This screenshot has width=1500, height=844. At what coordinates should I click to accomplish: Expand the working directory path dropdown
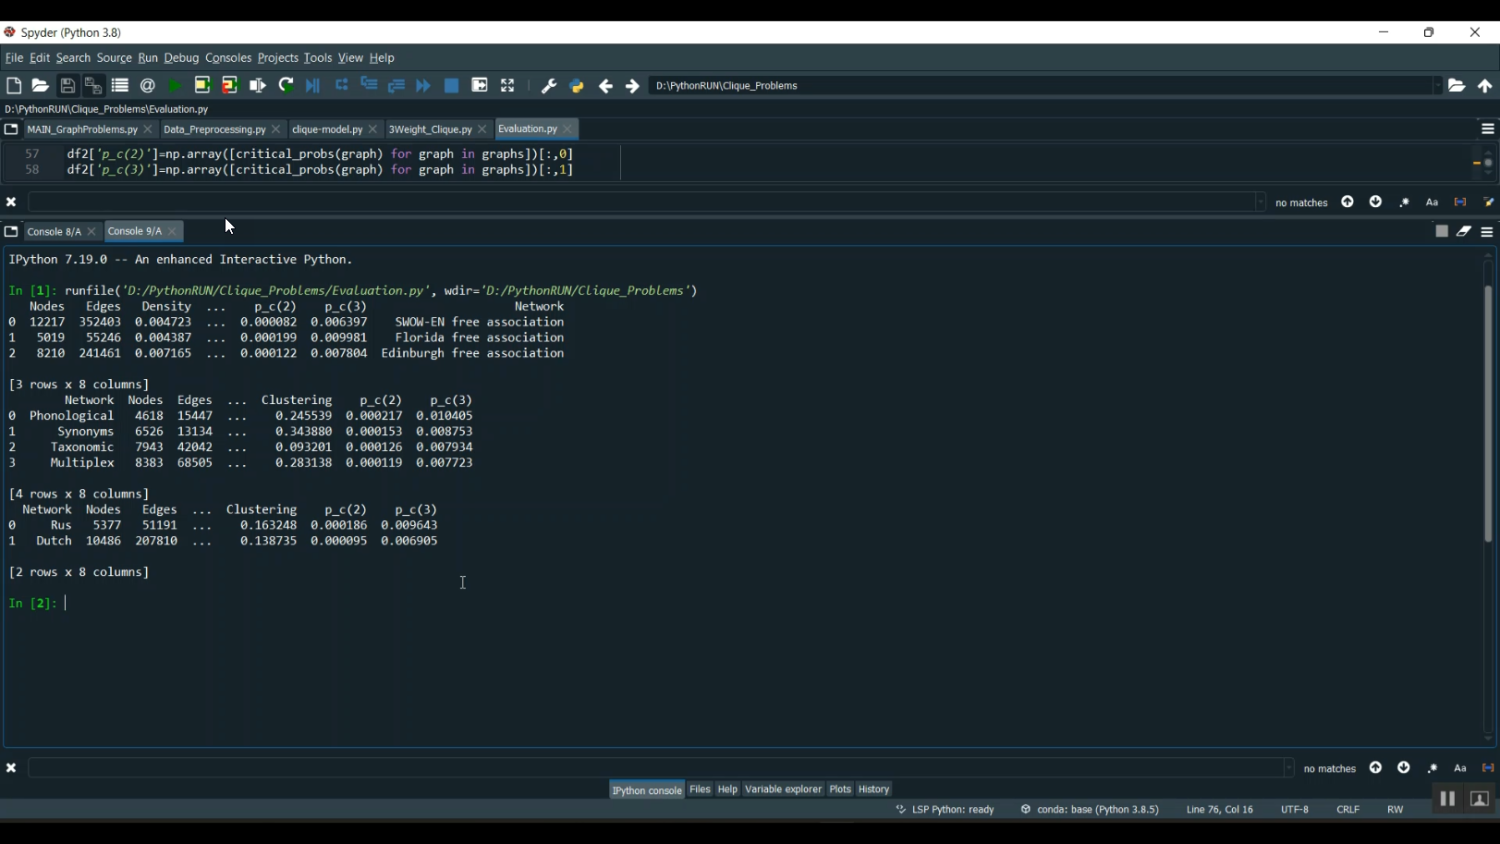pyautogui.click(x=1438, y=86)
